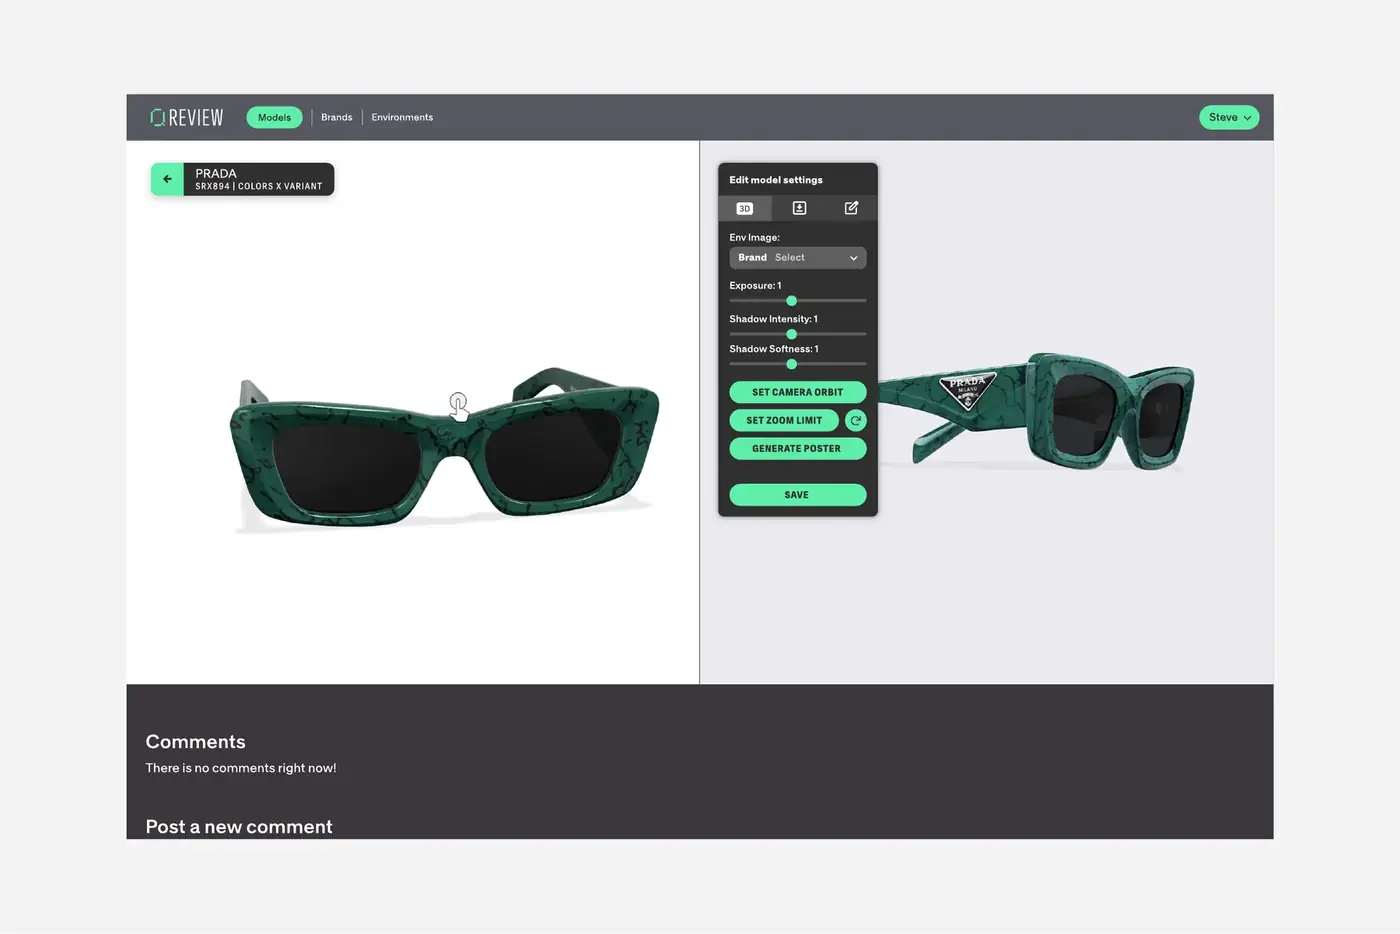
Task: Switch to the Environments tab
Action: pos(402,117)
